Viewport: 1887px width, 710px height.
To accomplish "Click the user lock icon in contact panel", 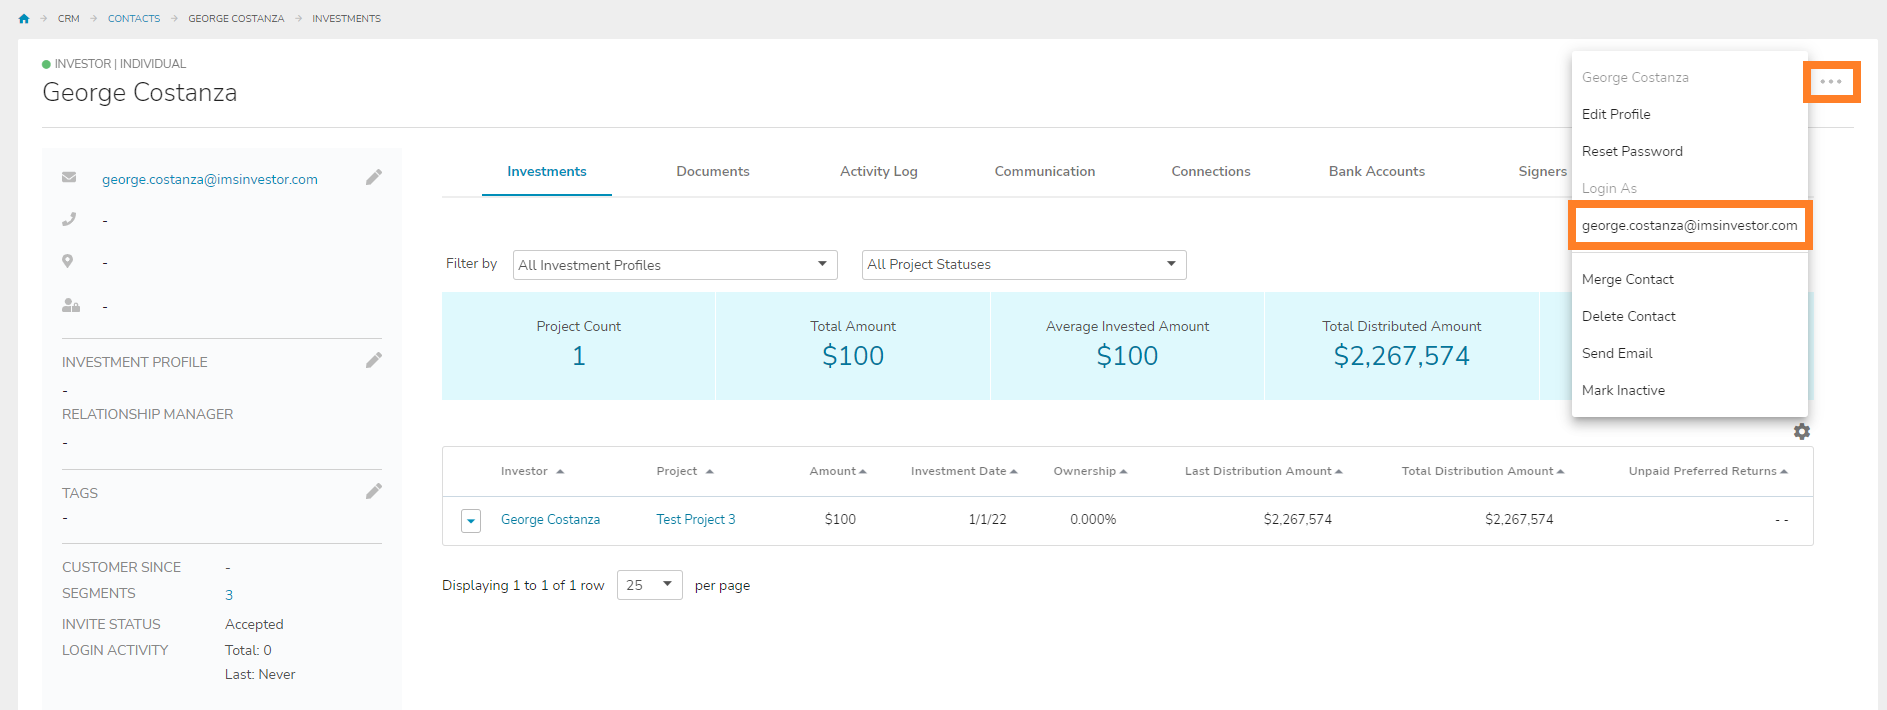I will (x=71, y=305).
